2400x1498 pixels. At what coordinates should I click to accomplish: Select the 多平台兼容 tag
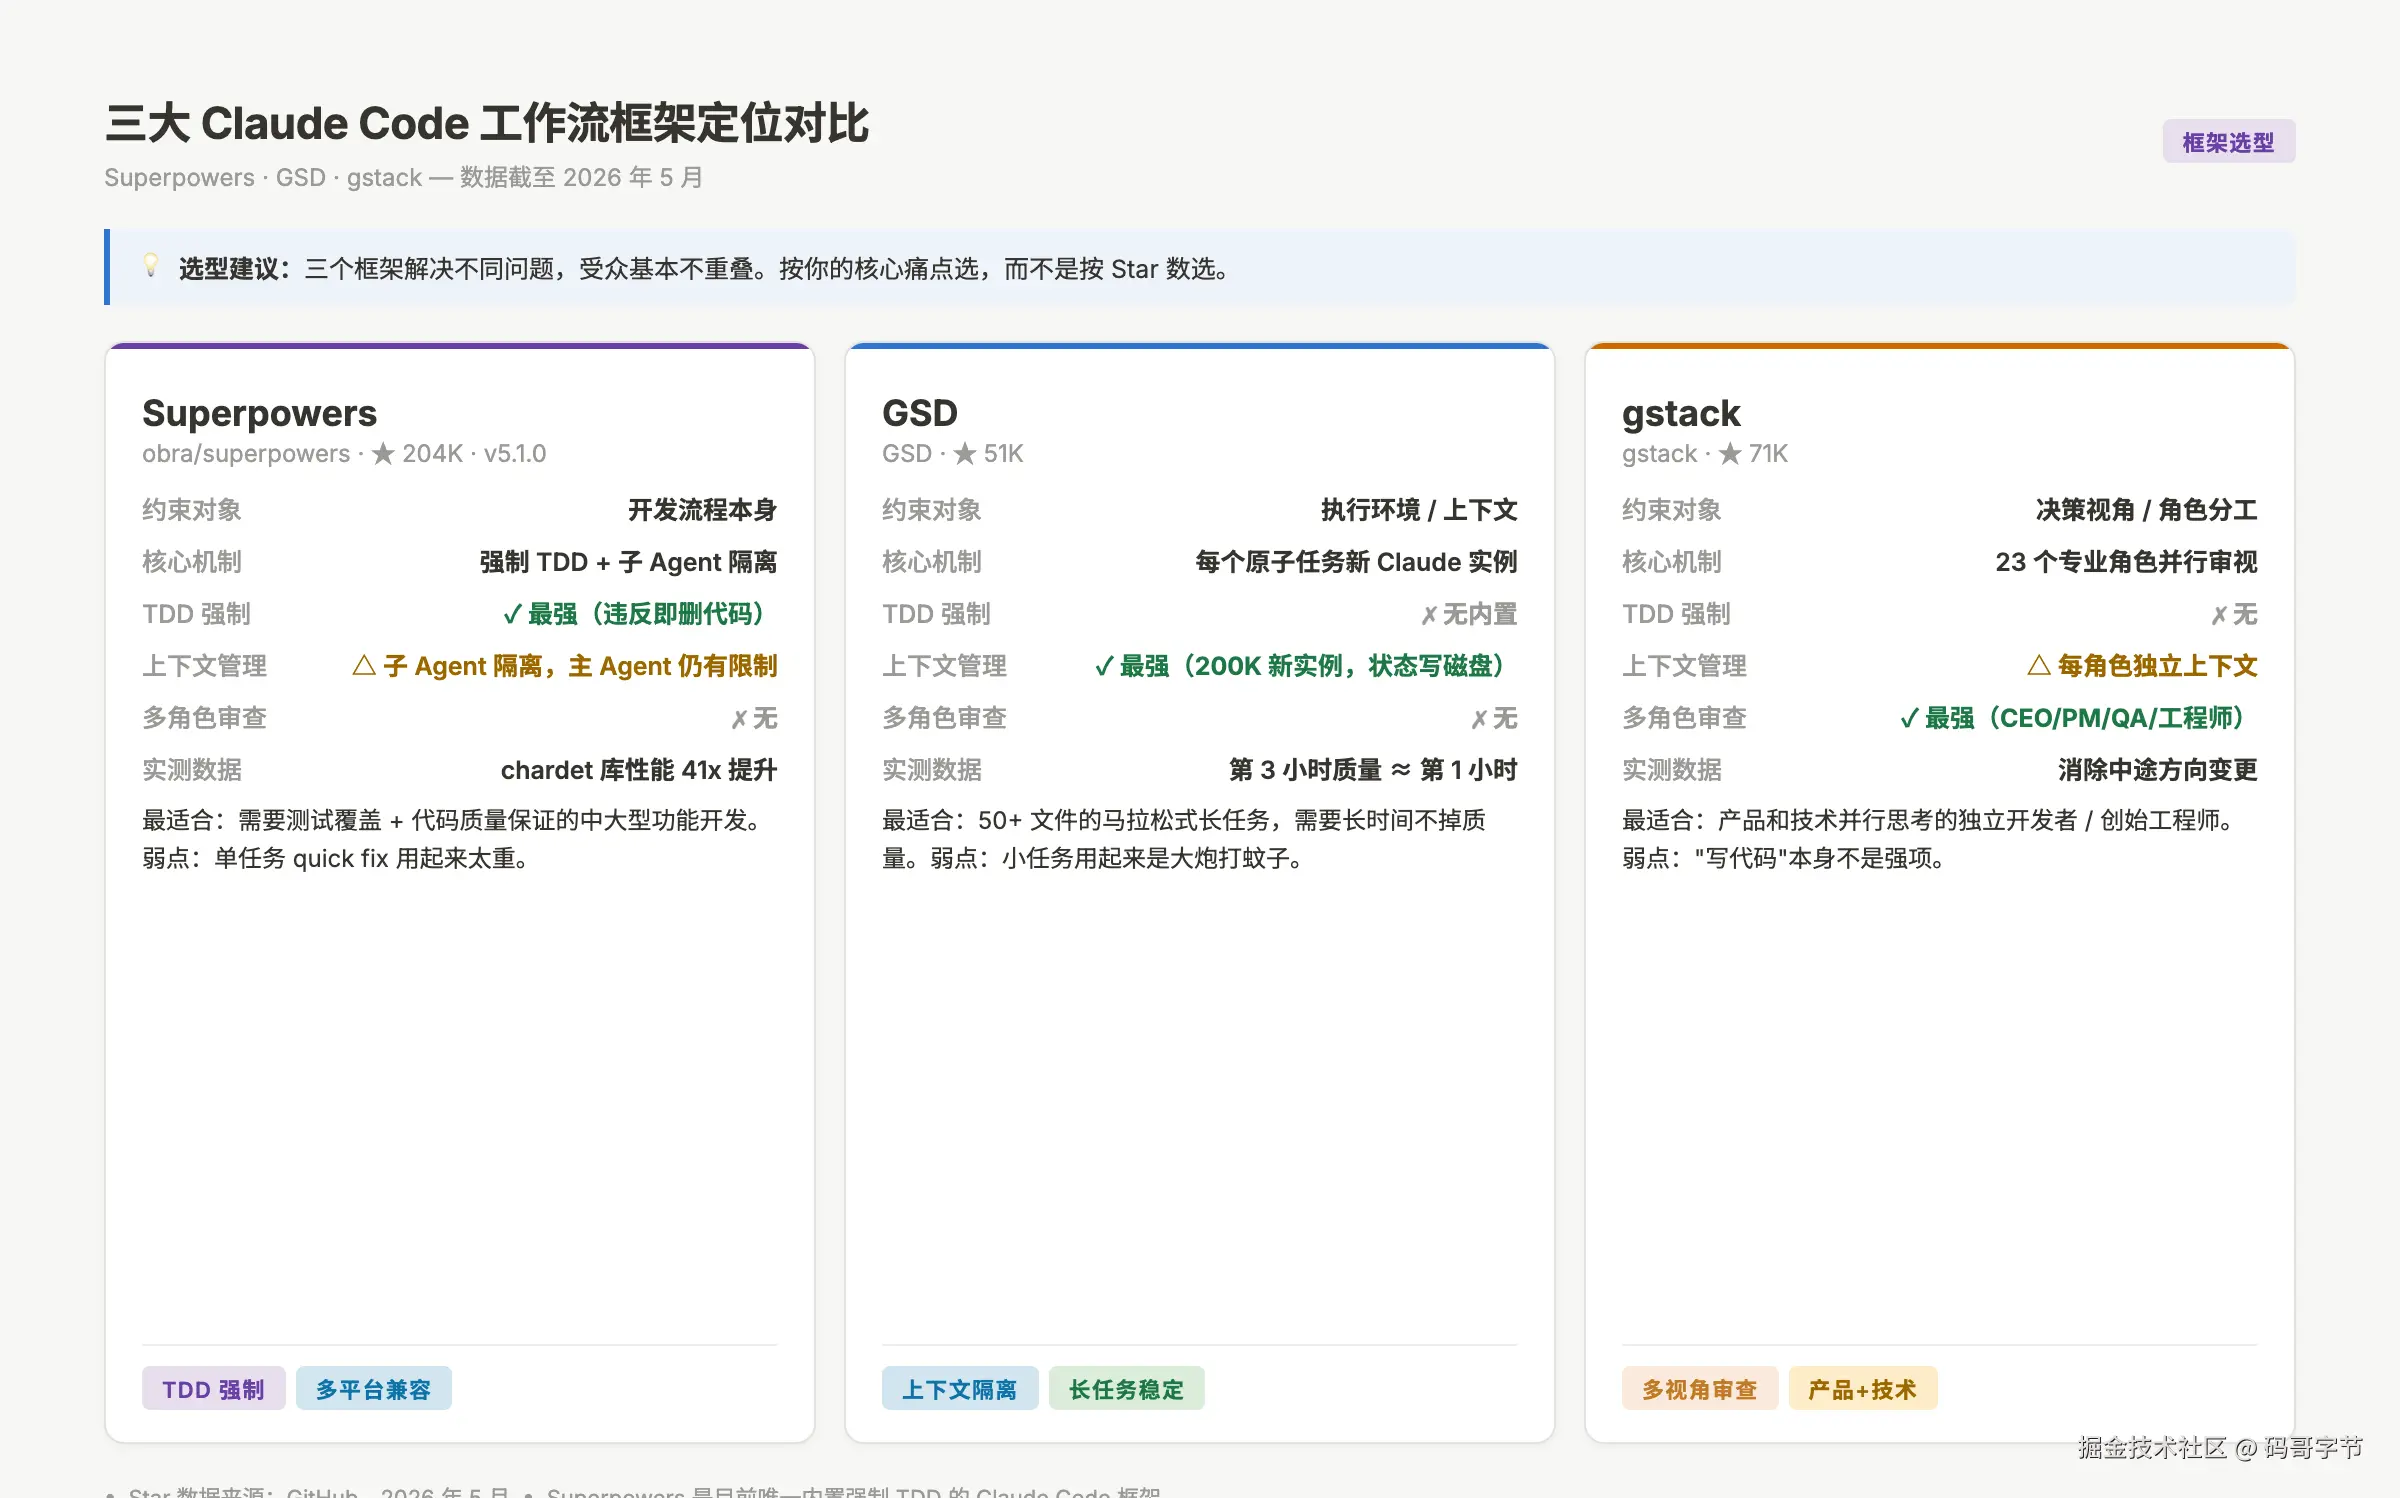point(373,1389)
